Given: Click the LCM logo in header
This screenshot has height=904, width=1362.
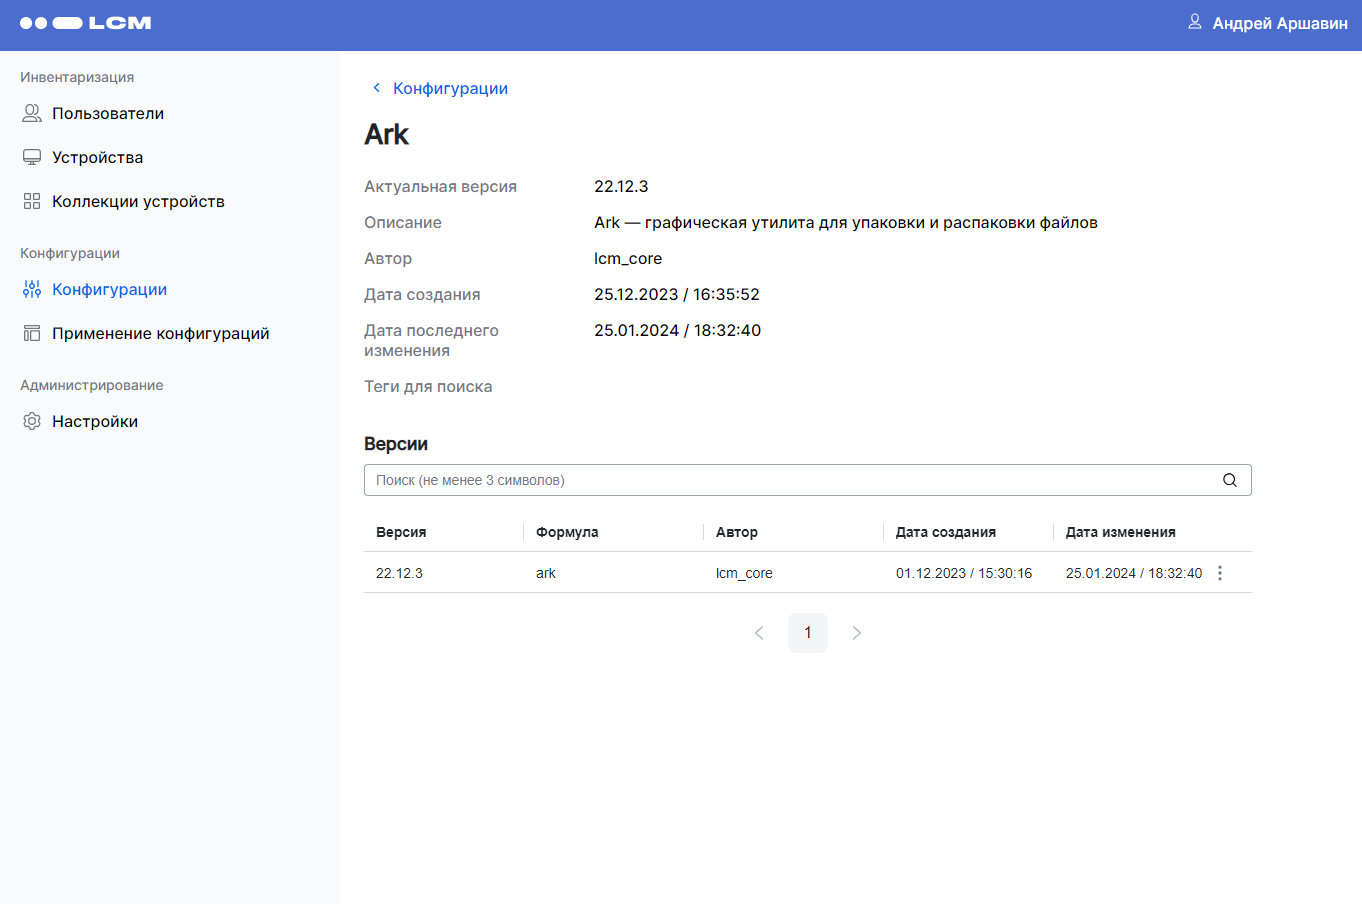Looking at the screenshot, I should click(x=86, y=23).
